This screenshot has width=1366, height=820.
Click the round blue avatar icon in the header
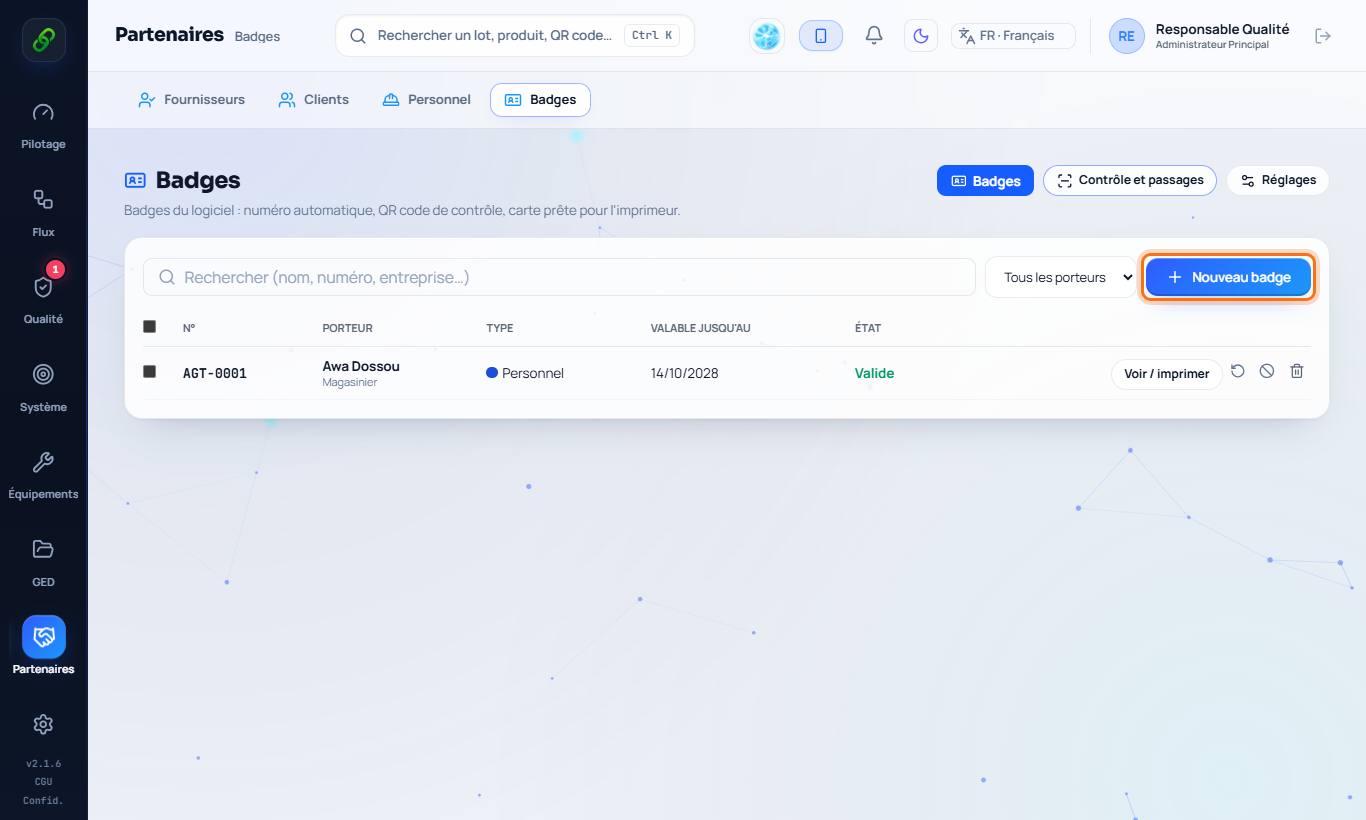[x=767, y=36]
